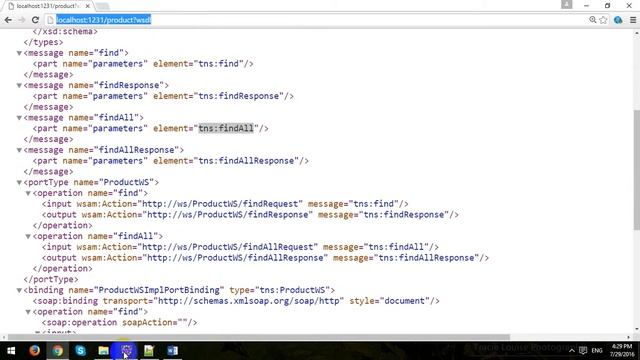Click the scroll-down arrow of vertical scrollbar
640x360 pixels.
[636, 330]
